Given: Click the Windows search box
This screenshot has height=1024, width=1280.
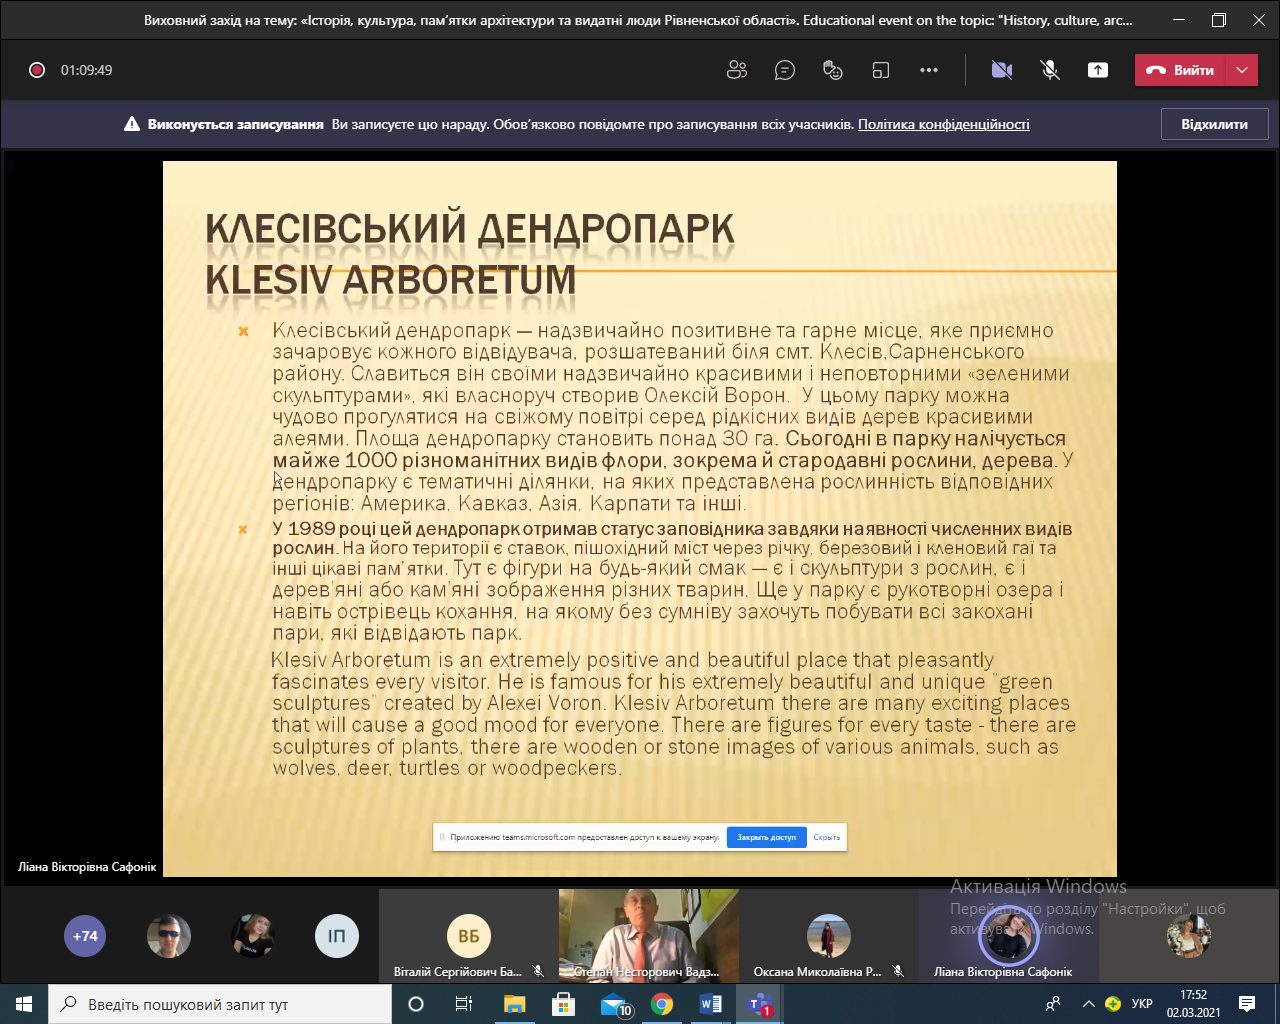Looking at the screenshot, I should [x=220, y=1004].
